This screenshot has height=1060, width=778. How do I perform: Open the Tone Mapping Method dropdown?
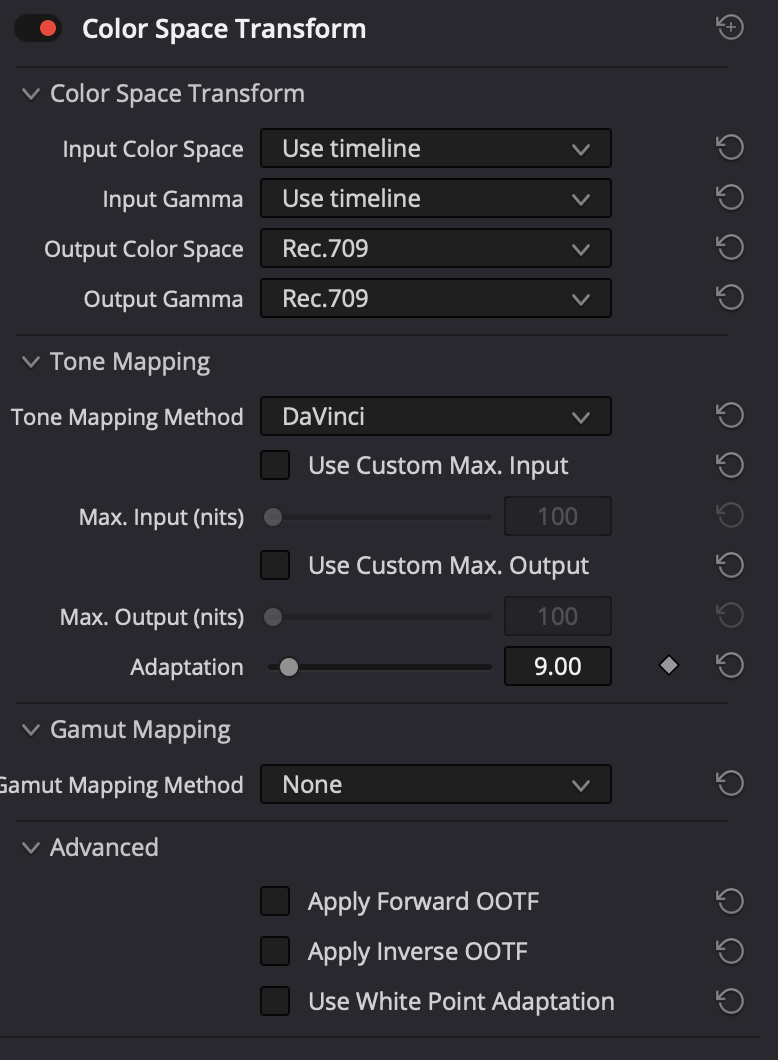[436, 416]
